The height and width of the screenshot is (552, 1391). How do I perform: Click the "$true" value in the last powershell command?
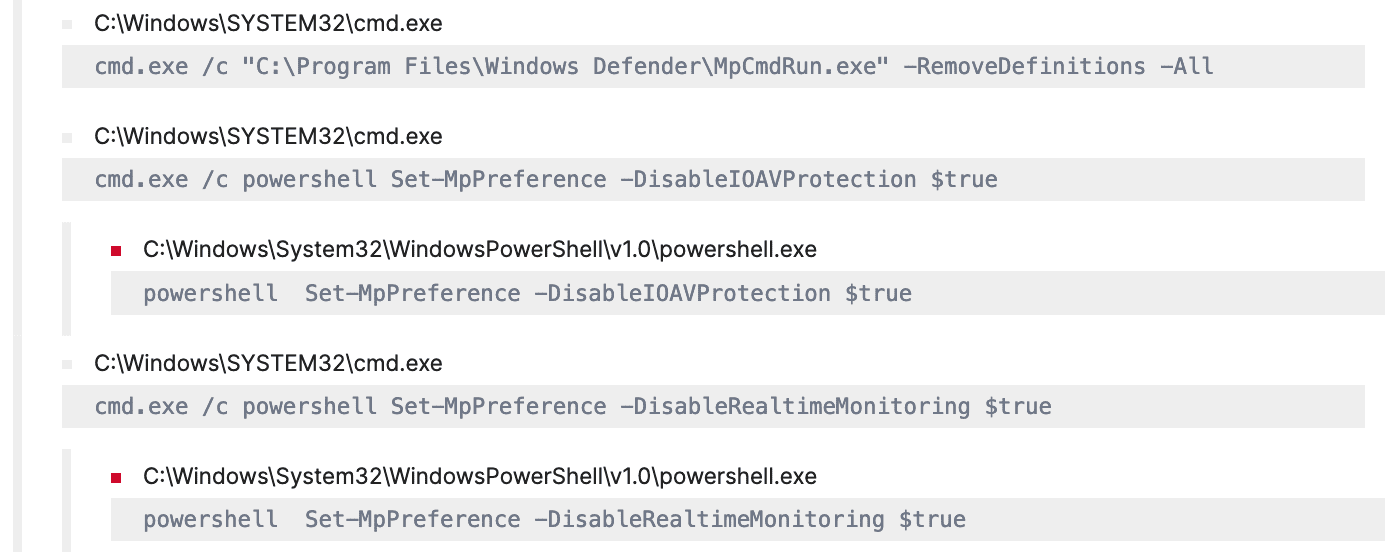tap(932, 520)
